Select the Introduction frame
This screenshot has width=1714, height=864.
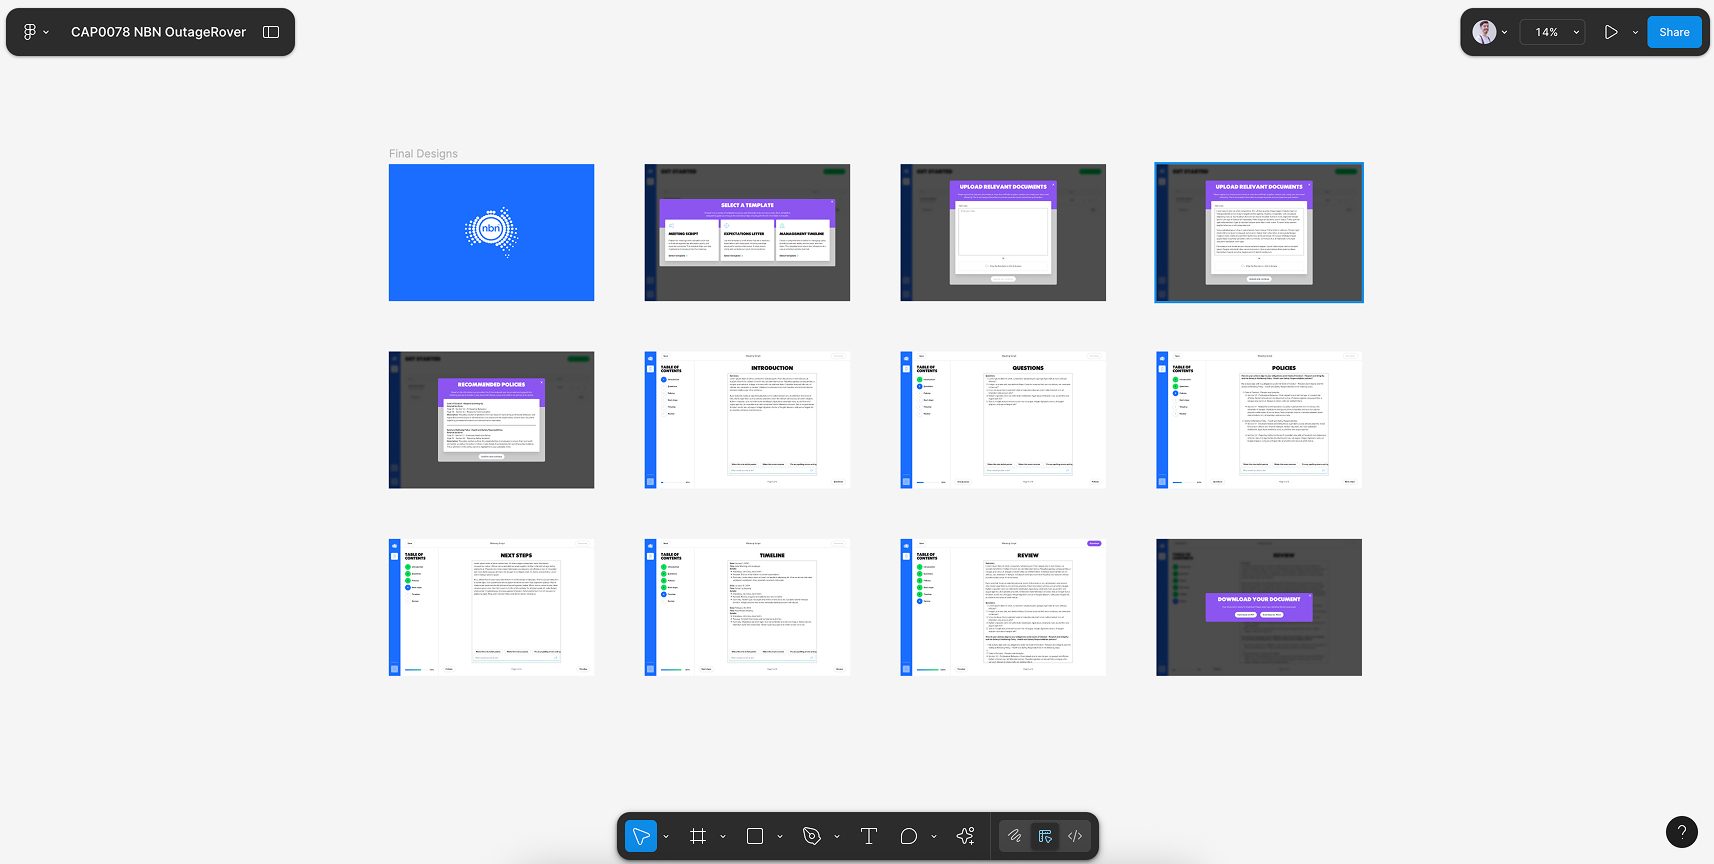(747, 420)
